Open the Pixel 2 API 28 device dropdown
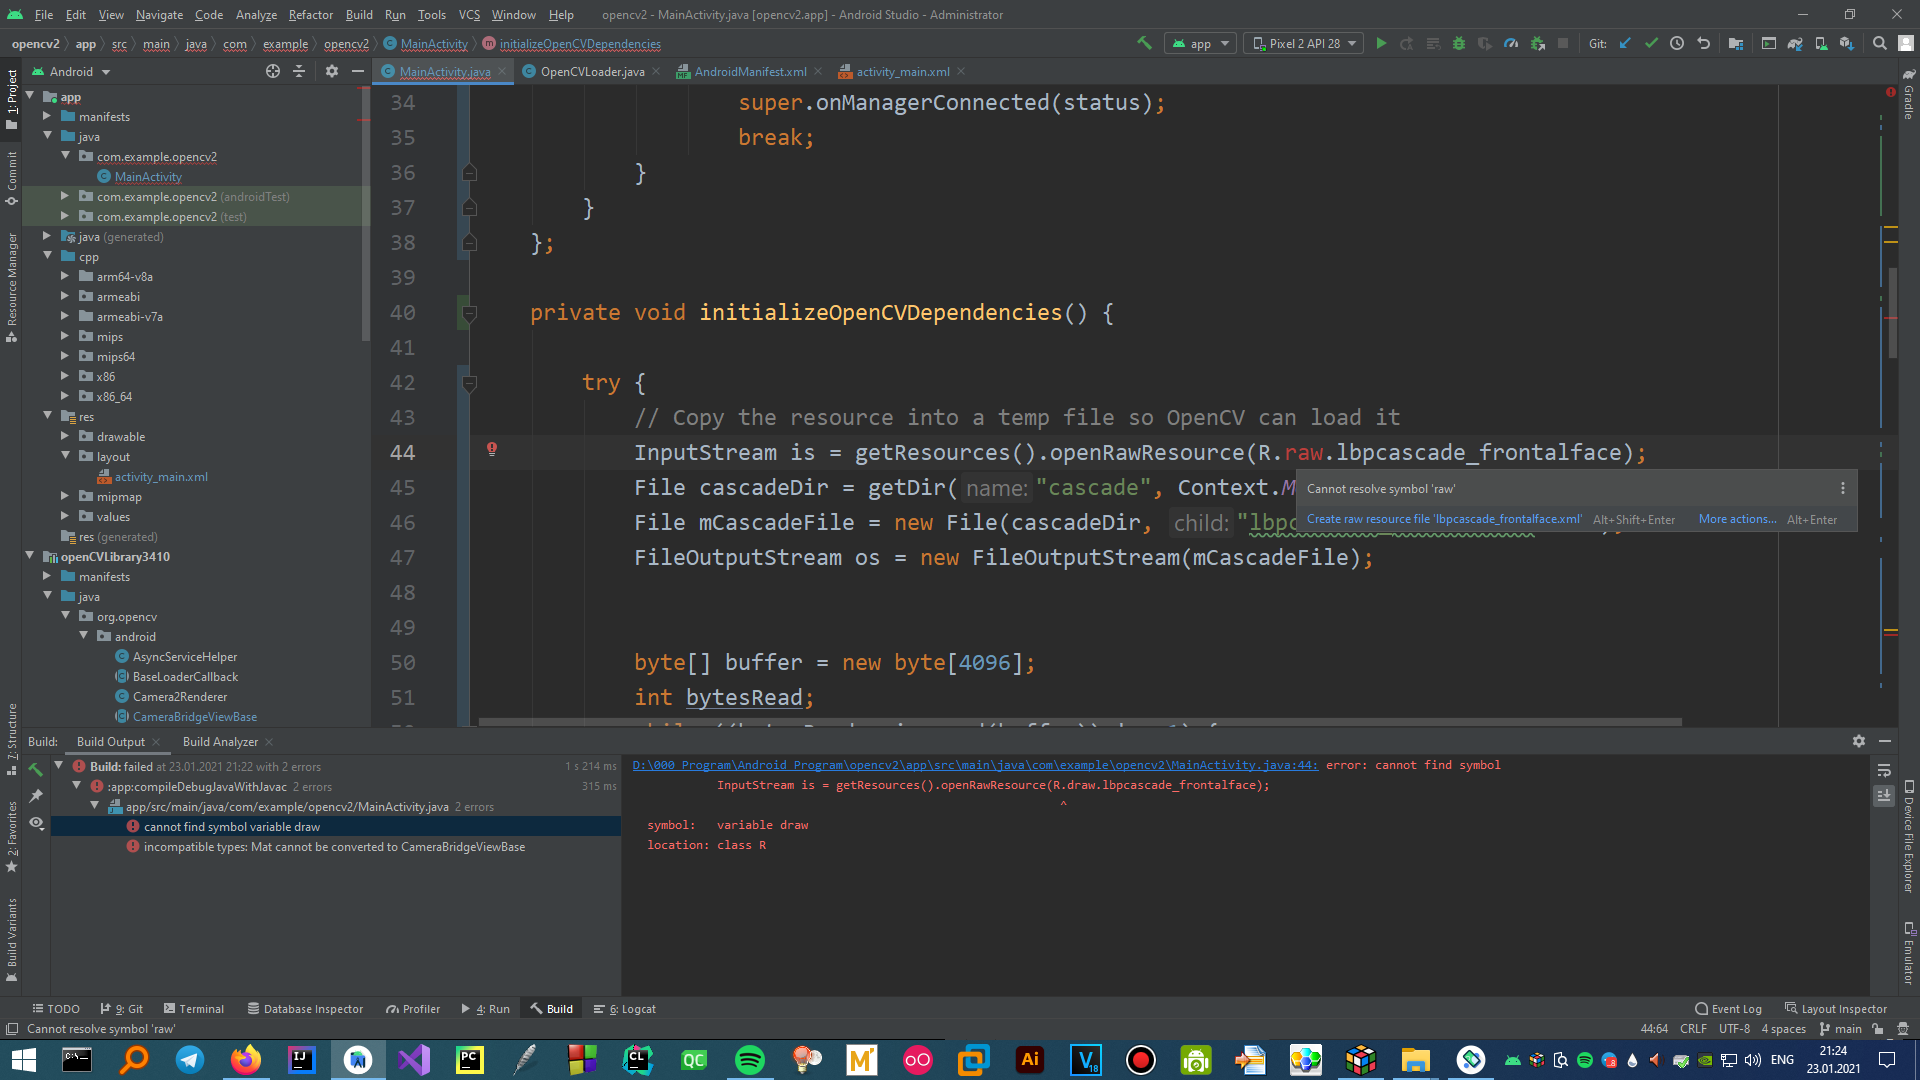 1304,43
